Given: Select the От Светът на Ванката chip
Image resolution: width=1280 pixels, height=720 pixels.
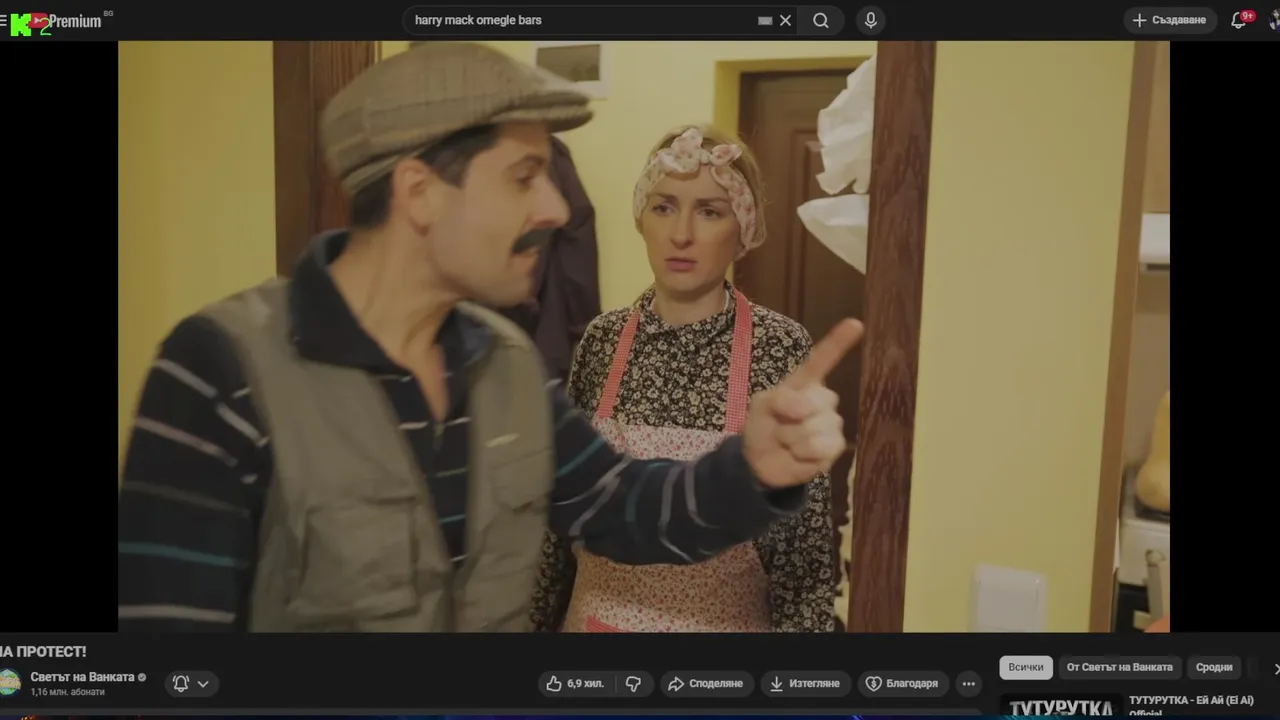Looking at the screenshot, I should [x=1119, y=667].
